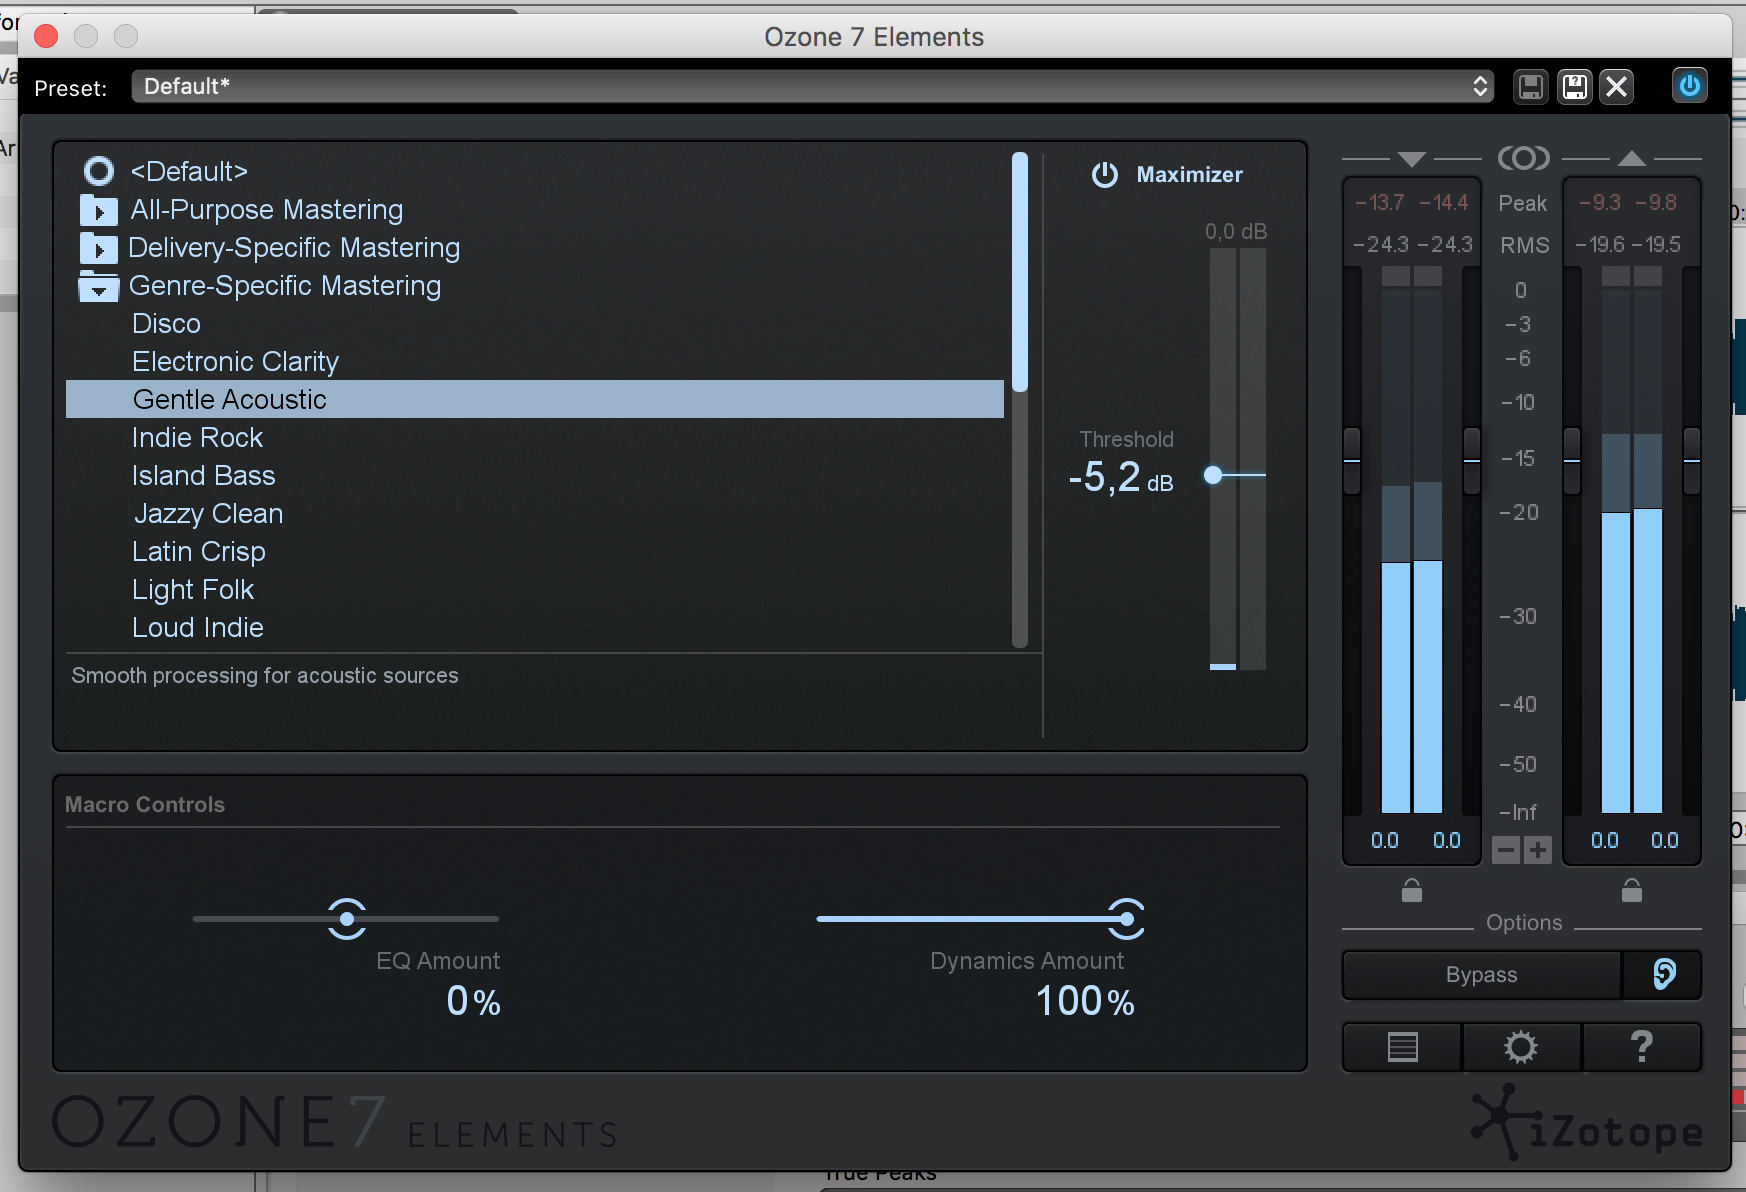The height and width of the screenshot is (1192, 1746).
Task: Expand the All-Purpose Mastering folder
Action: click(98, 210)
